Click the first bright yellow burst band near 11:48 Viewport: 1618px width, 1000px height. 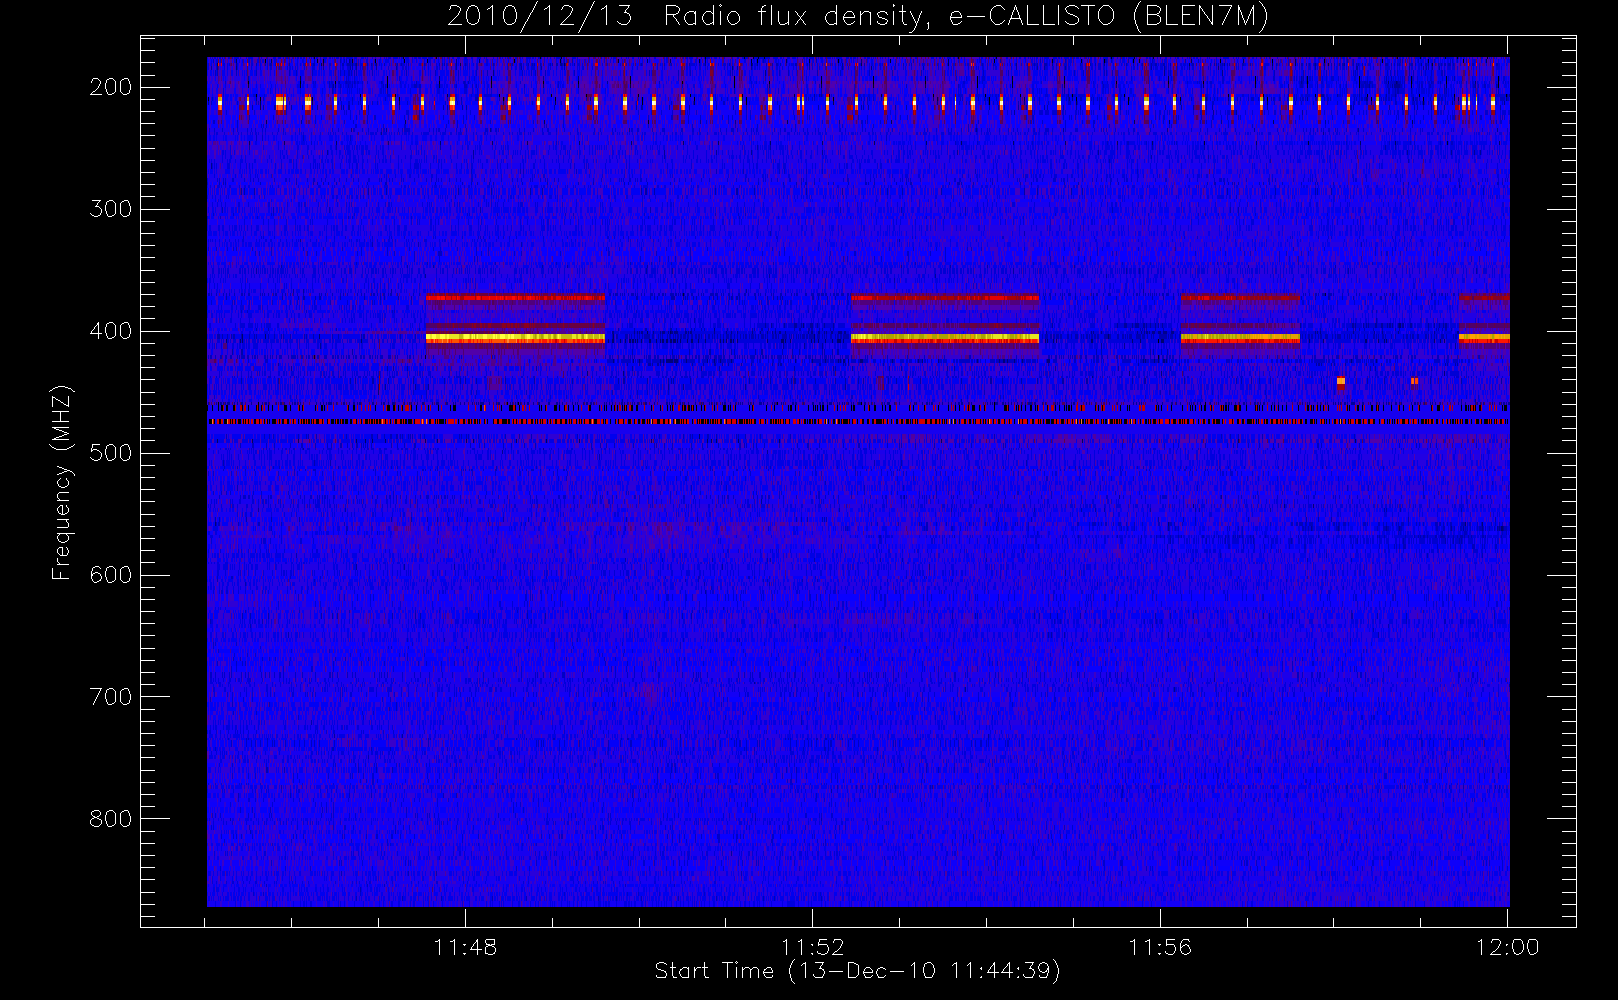515,339
